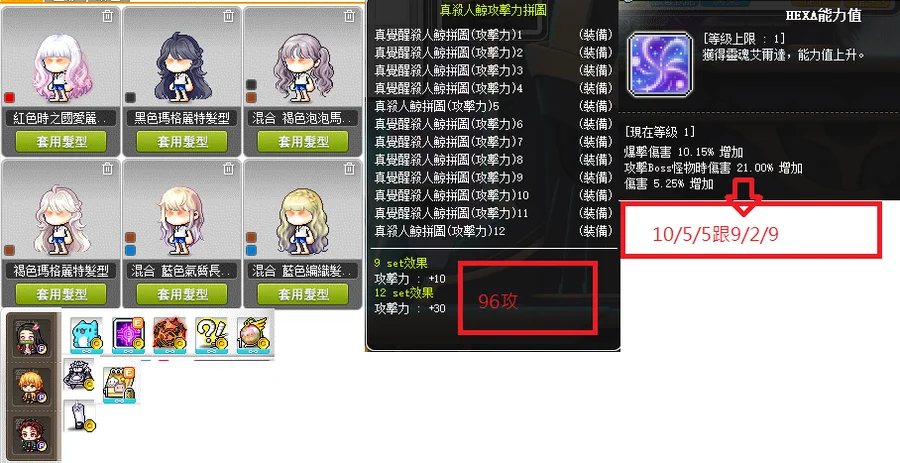Click the fiery red creature icon

coord(169,334)
